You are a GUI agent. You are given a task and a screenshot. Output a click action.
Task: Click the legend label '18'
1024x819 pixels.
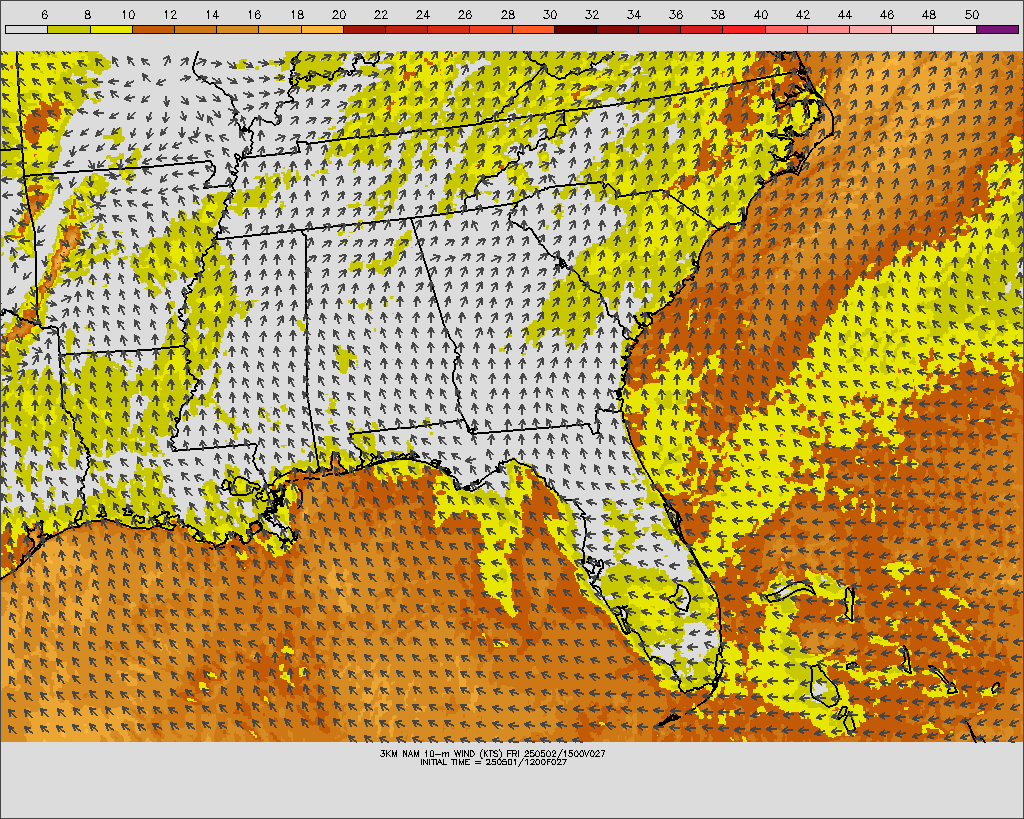click(x=296, y=14)
